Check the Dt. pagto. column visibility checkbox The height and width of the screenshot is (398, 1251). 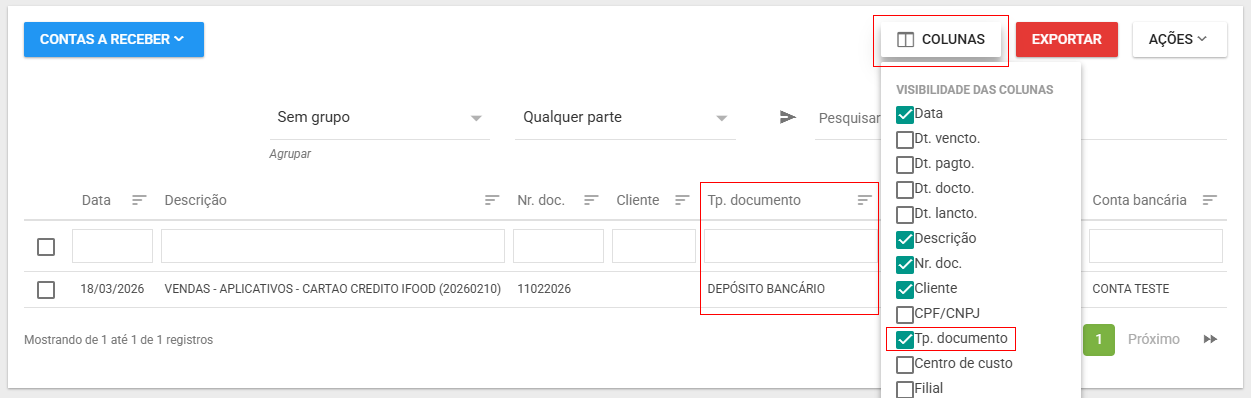tap(905, 164)
